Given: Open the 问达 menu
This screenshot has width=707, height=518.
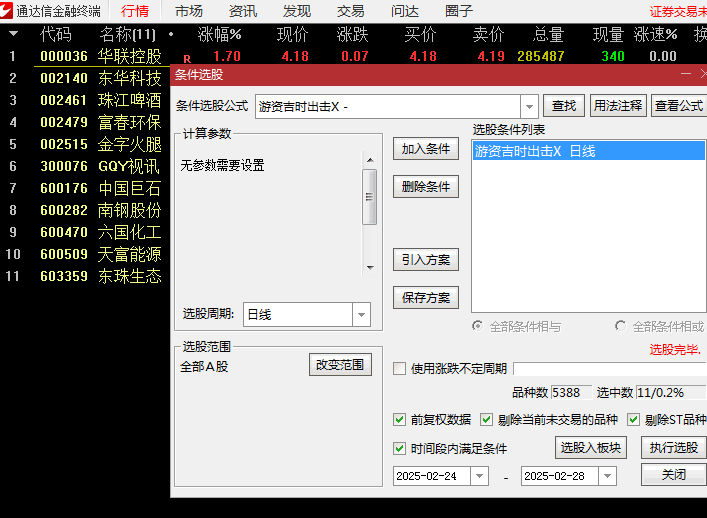Looking at the screenshot, I should (x=404, y=11).
